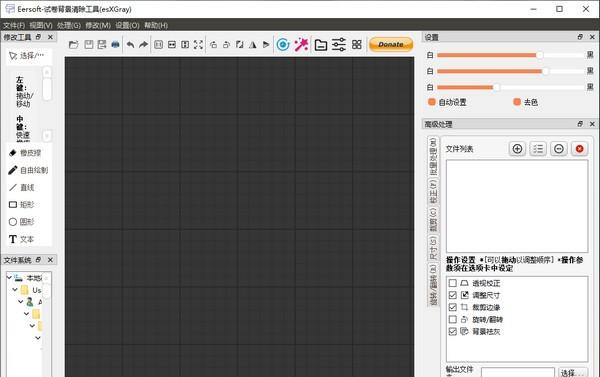The height and width of the screenshot is (377, 600).
Task: Enable the 透视校正 checkbox
Action: [x=453, y=283]
